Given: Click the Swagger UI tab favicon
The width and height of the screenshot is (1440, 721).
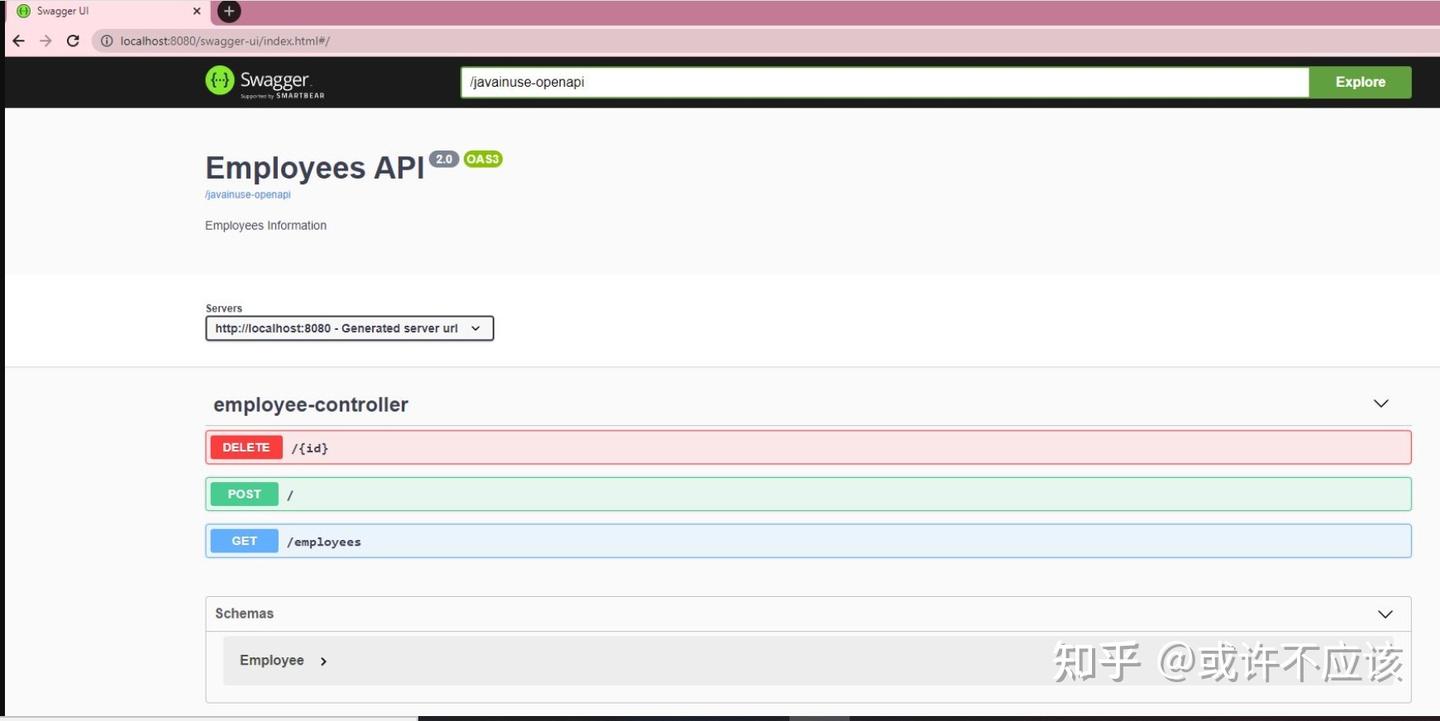Looking at the screenshot, I should pos(22,11).
